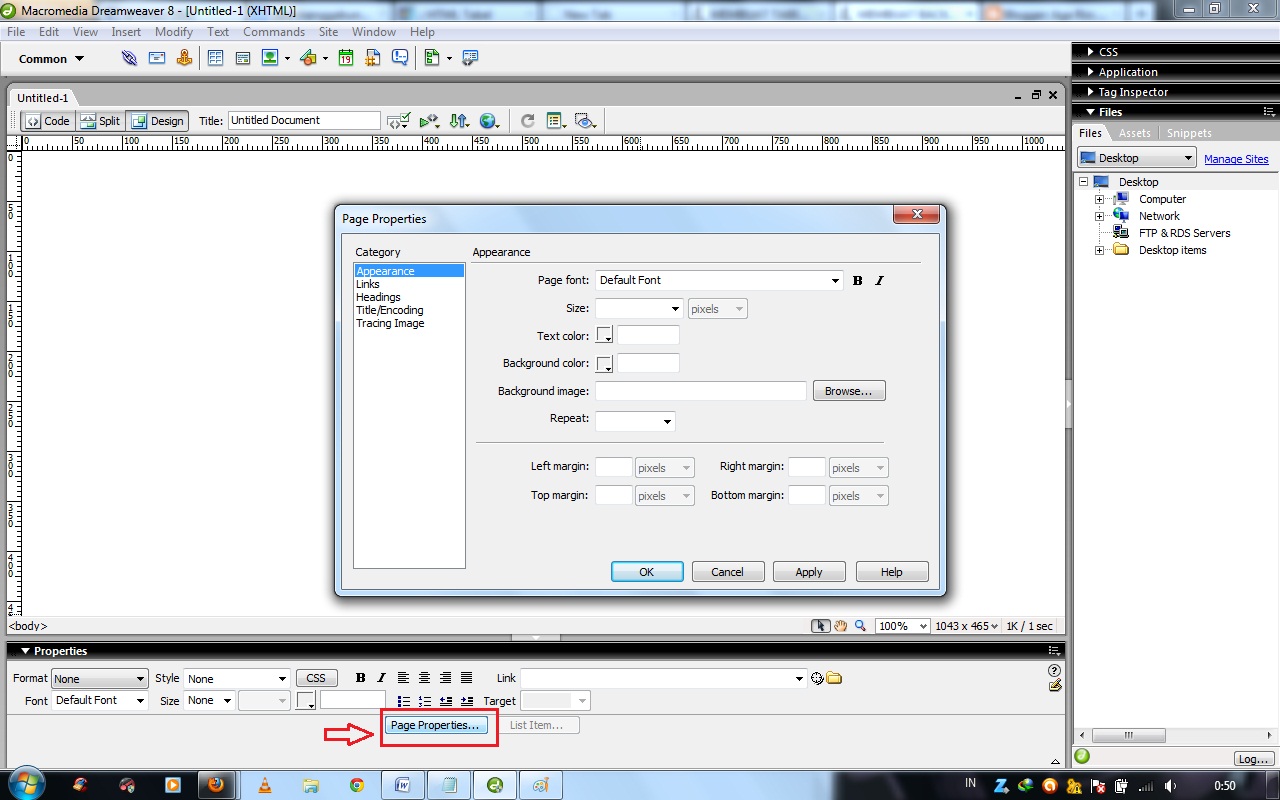Toggle Italic next to Page font
The height and width of the screenshot is (800, 1280).
coord(879,281)
